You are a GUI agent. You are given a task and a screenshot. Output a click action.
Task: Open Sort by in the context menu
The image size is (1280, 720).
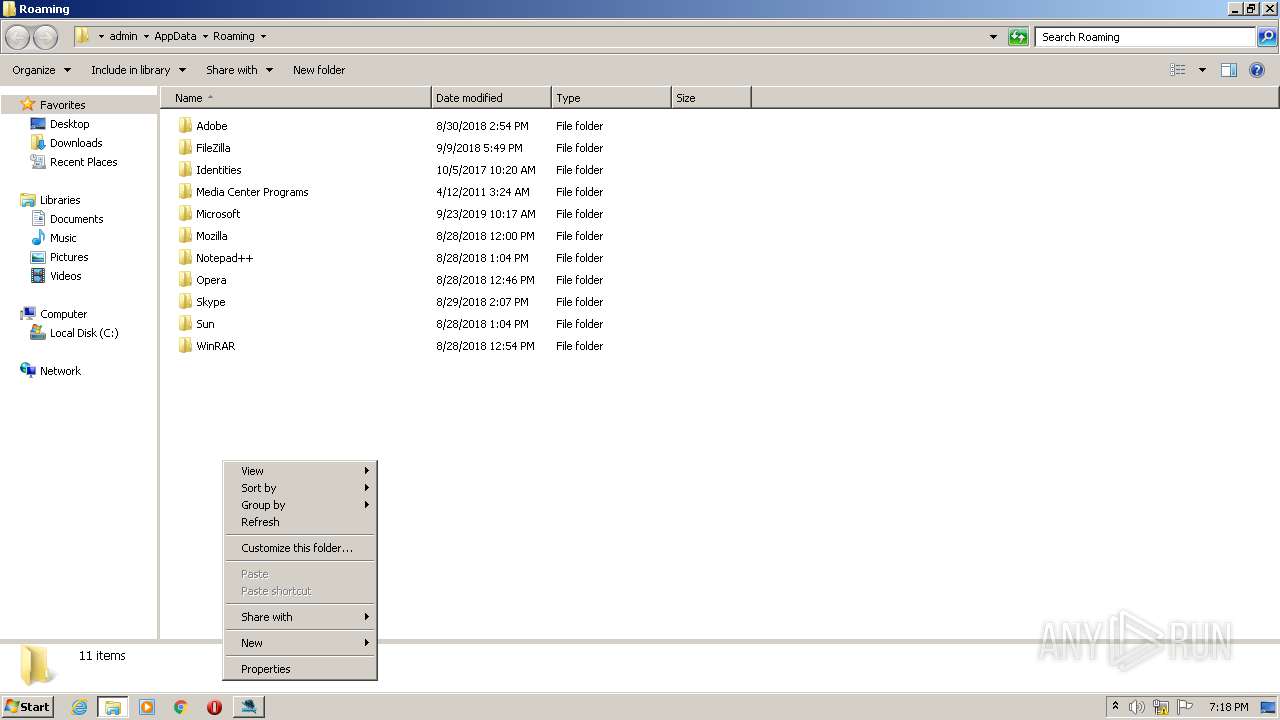[299, 488]
